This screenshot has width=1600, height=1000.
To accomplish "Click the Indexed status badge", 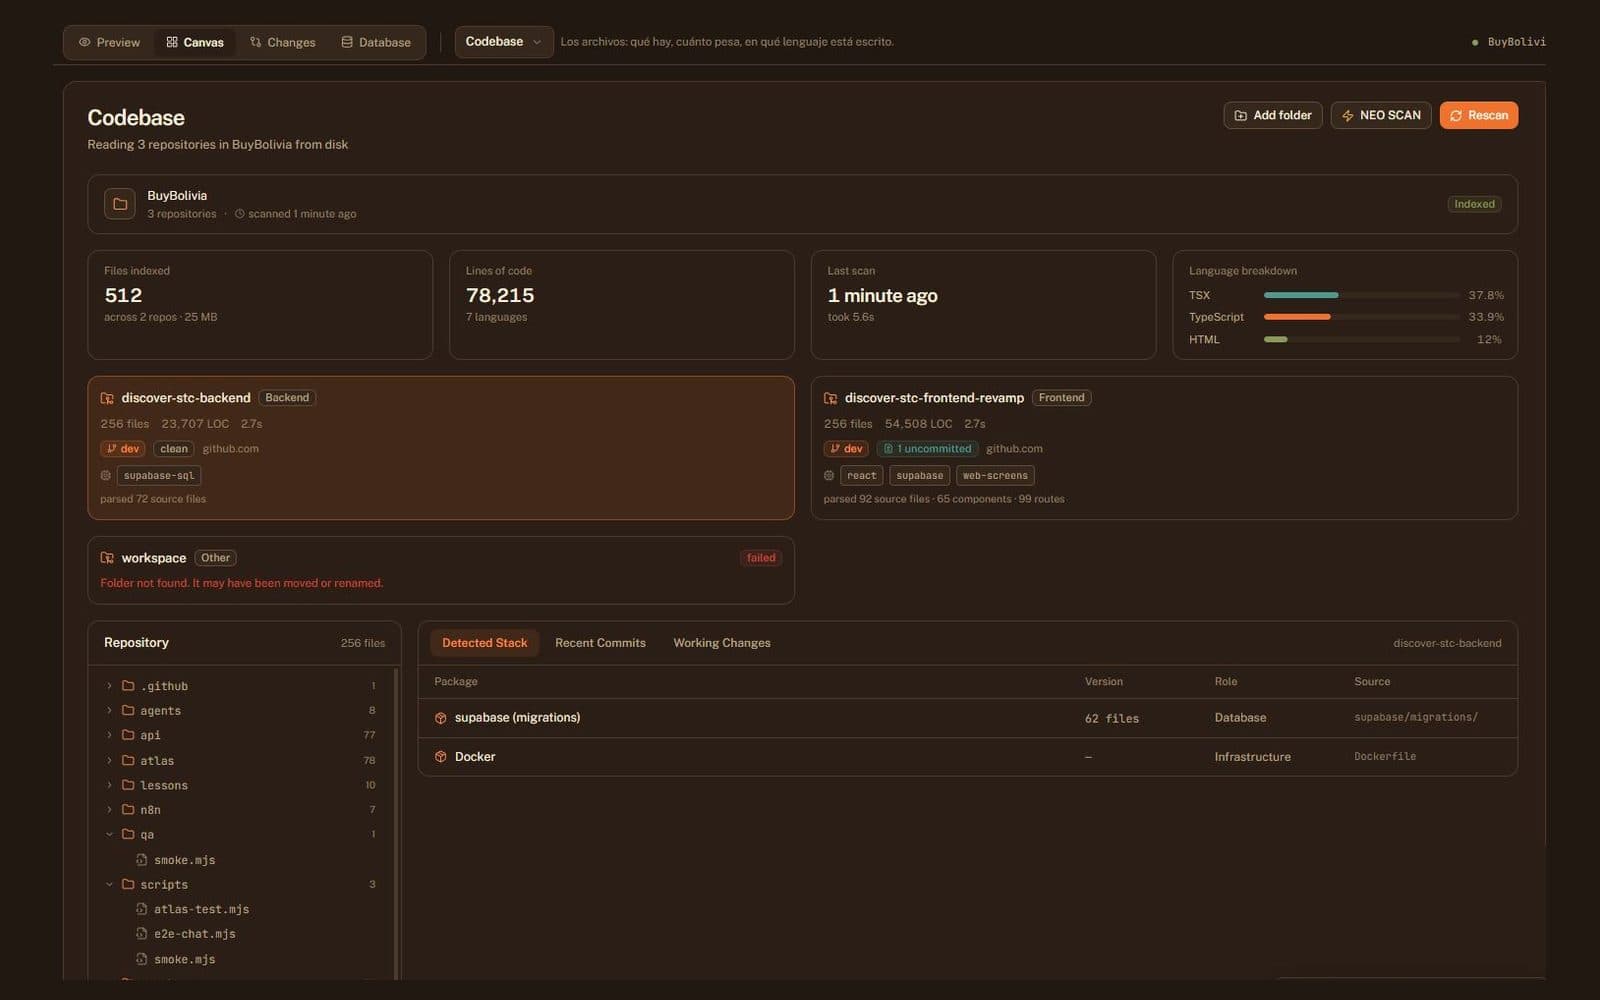I will (x=1474, y=204).
